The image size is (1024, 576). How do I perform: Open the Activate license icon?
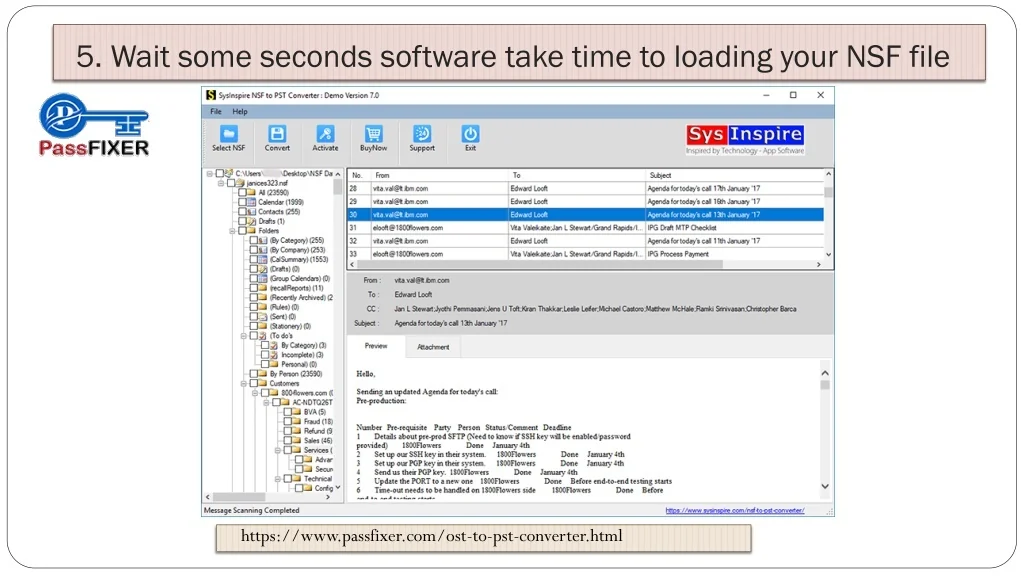point(325,134)
